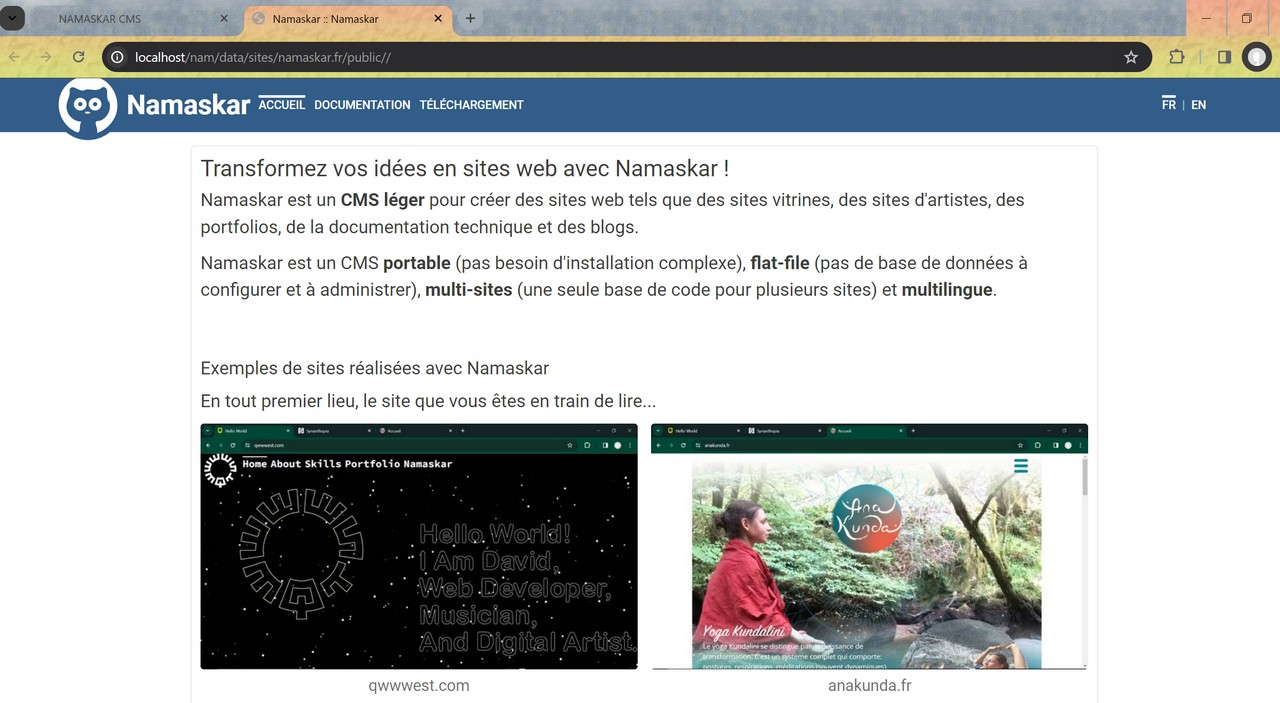
Task: Go to the TÉLÉCHARGEMENT page
Action: pyautogui.click(x=471, y=105)
